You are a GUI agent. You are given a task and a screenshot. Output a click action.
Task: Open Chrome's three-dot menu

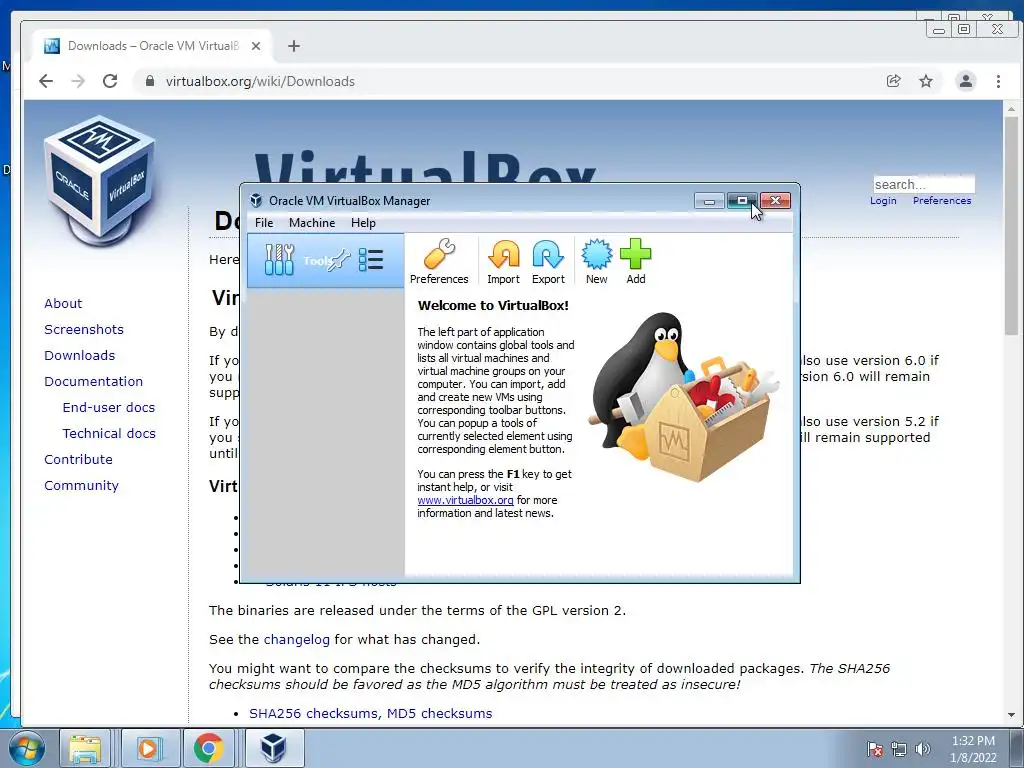pos(998,81)
